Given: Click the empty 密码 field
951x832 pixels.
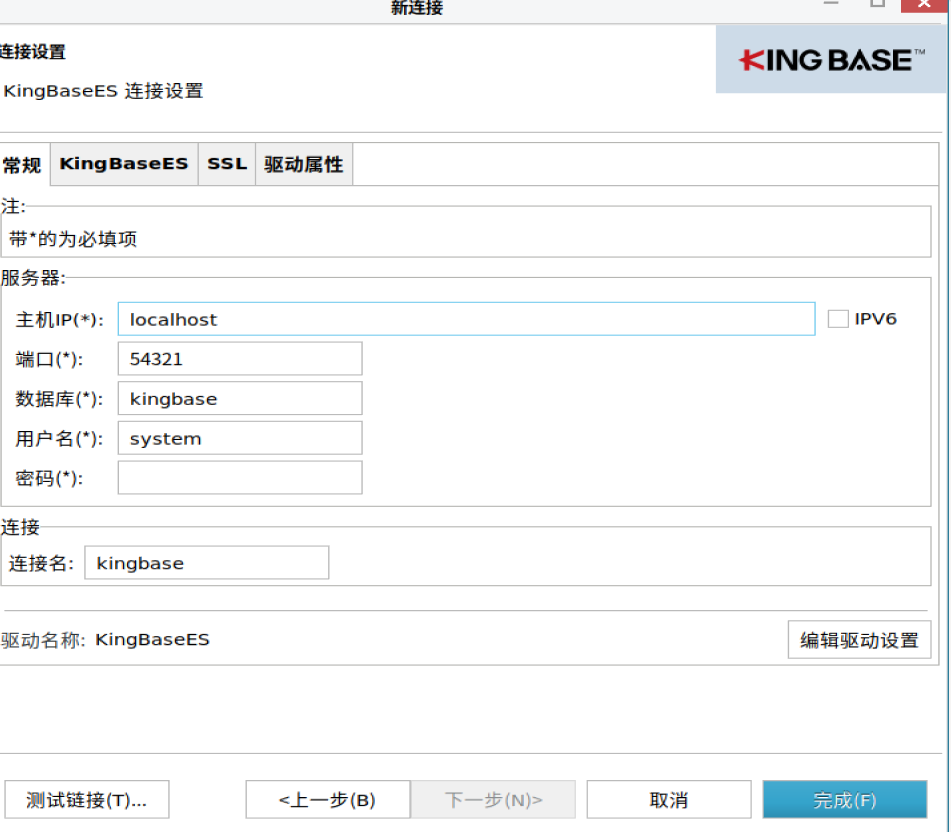Looking at the screenshot, I should tap(240, 478).
